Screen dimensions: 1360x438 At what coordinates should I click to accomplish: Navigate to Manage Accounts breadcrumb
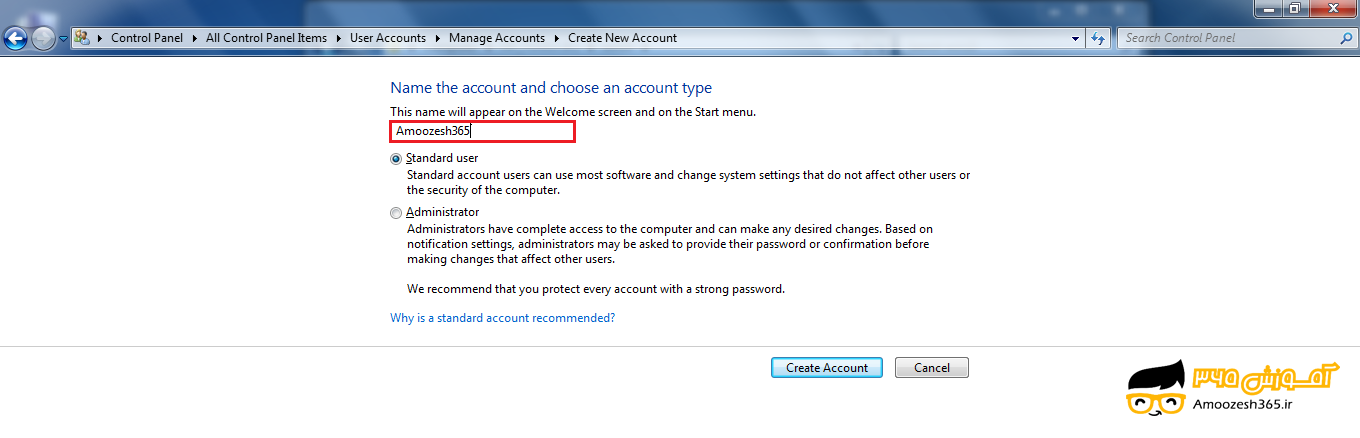pyautogui.click(x=497, y=38)
